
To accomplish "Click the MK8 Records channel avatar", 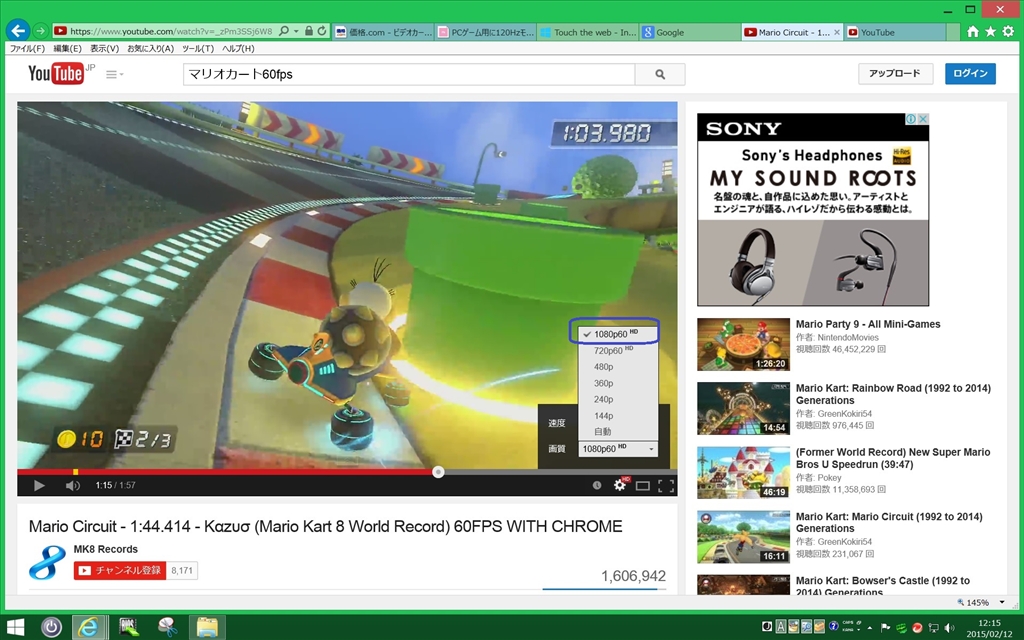I will click(x=48, y=562).
